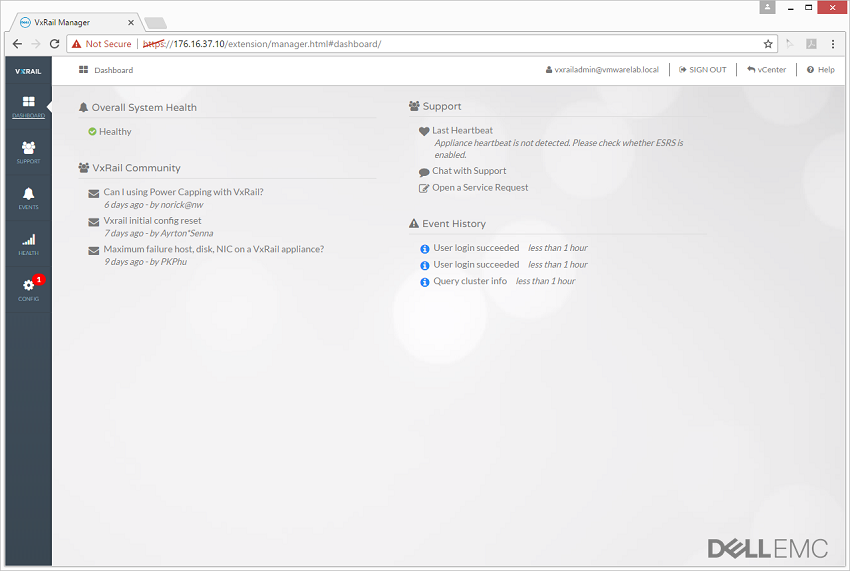Open the Chrome three-dot menu
Viewport: 850px width, 571px height.
(x=833, y=44)
